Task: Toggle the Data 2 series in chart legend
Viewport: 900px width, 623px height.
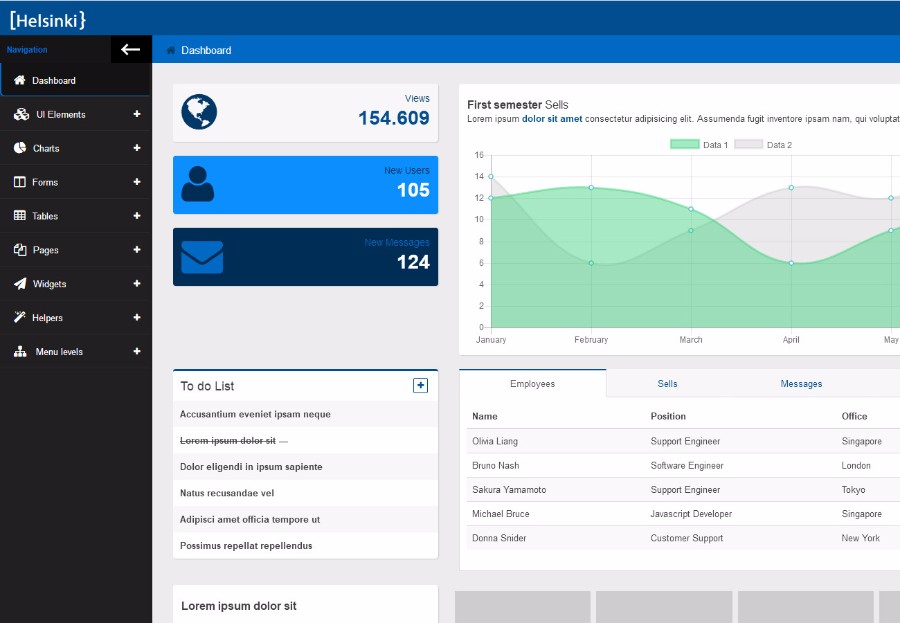Action: coord(768,143)
